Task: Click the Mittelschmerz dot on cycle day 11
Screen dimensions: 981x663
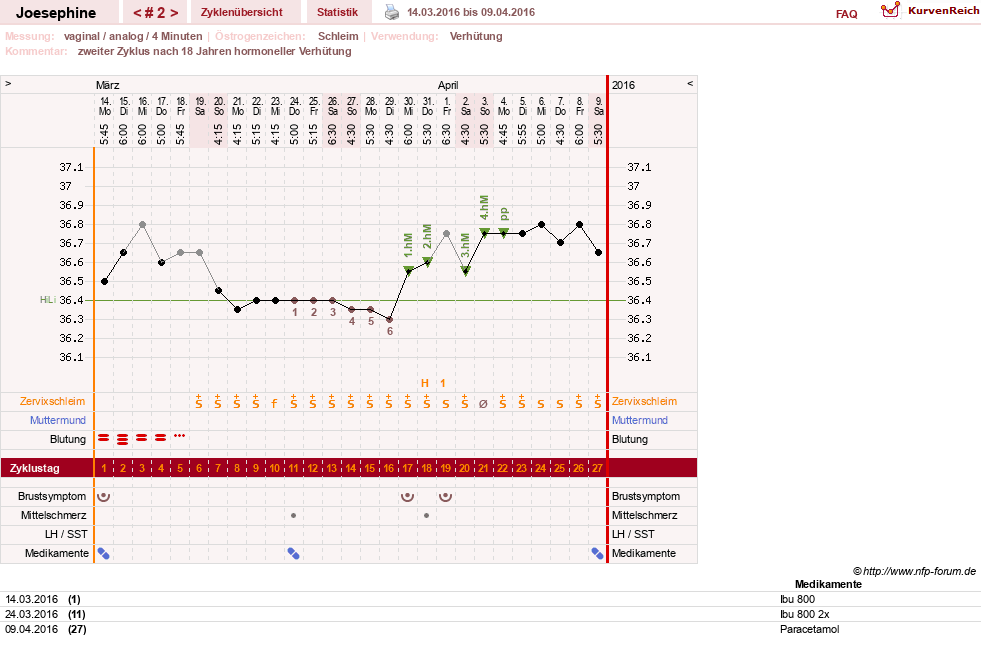Action: point(293,515)
